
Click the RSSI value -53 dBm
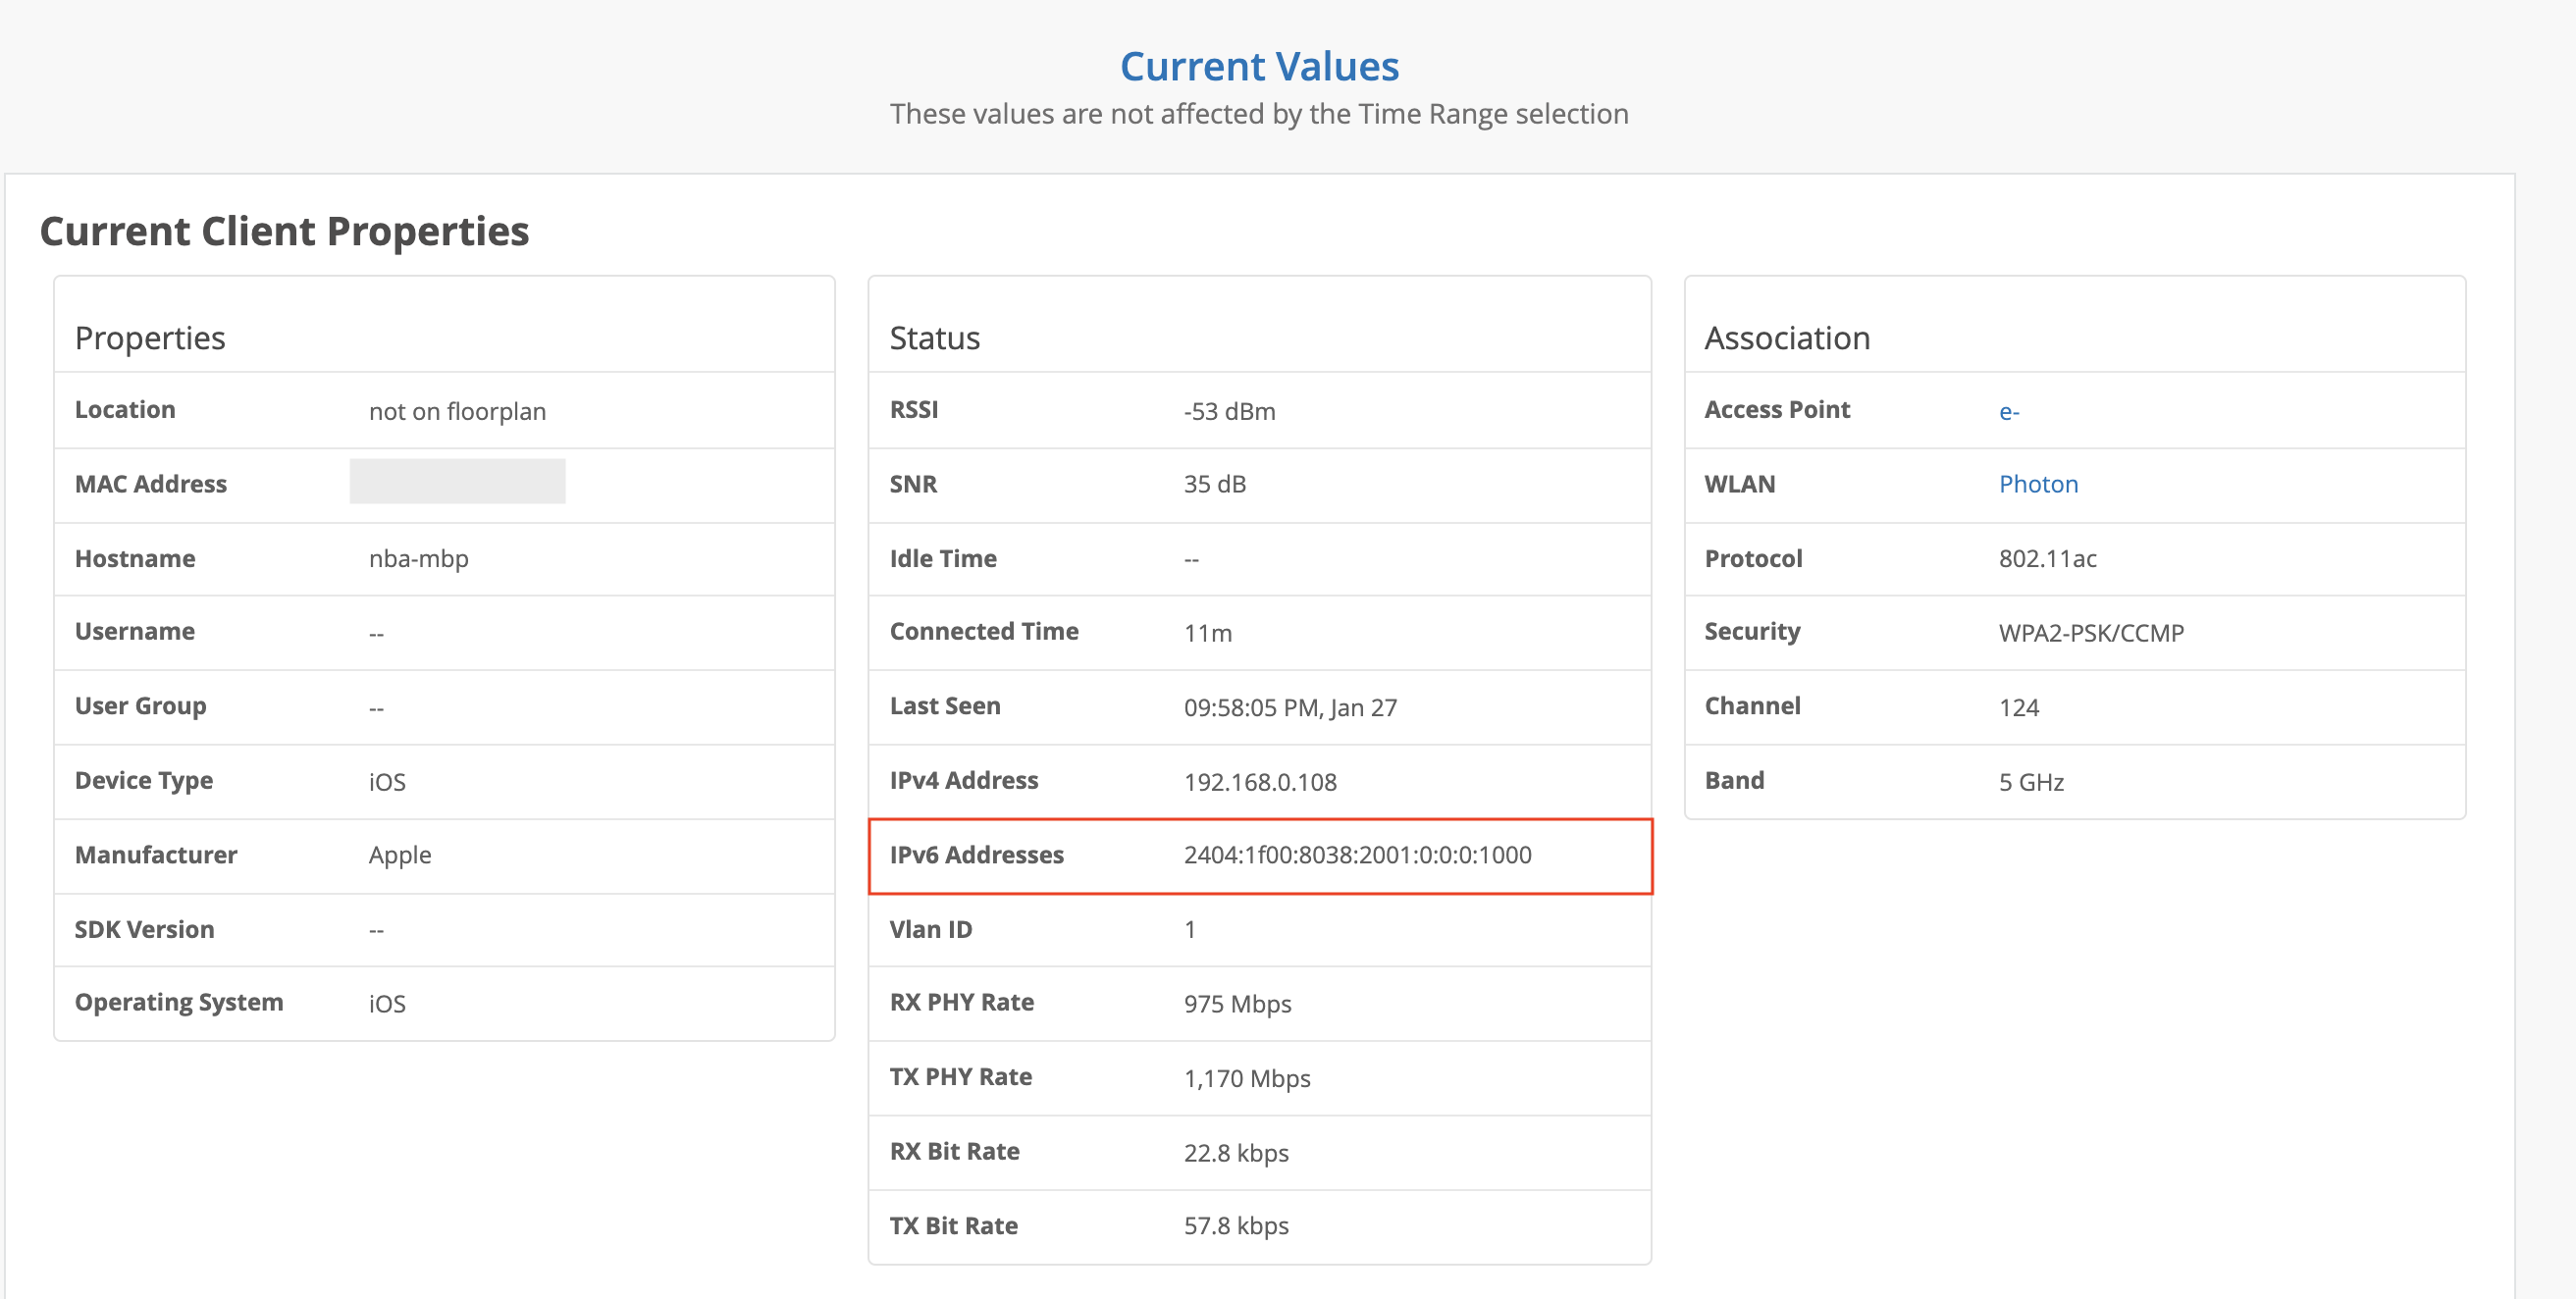[x=1228, y=412]
